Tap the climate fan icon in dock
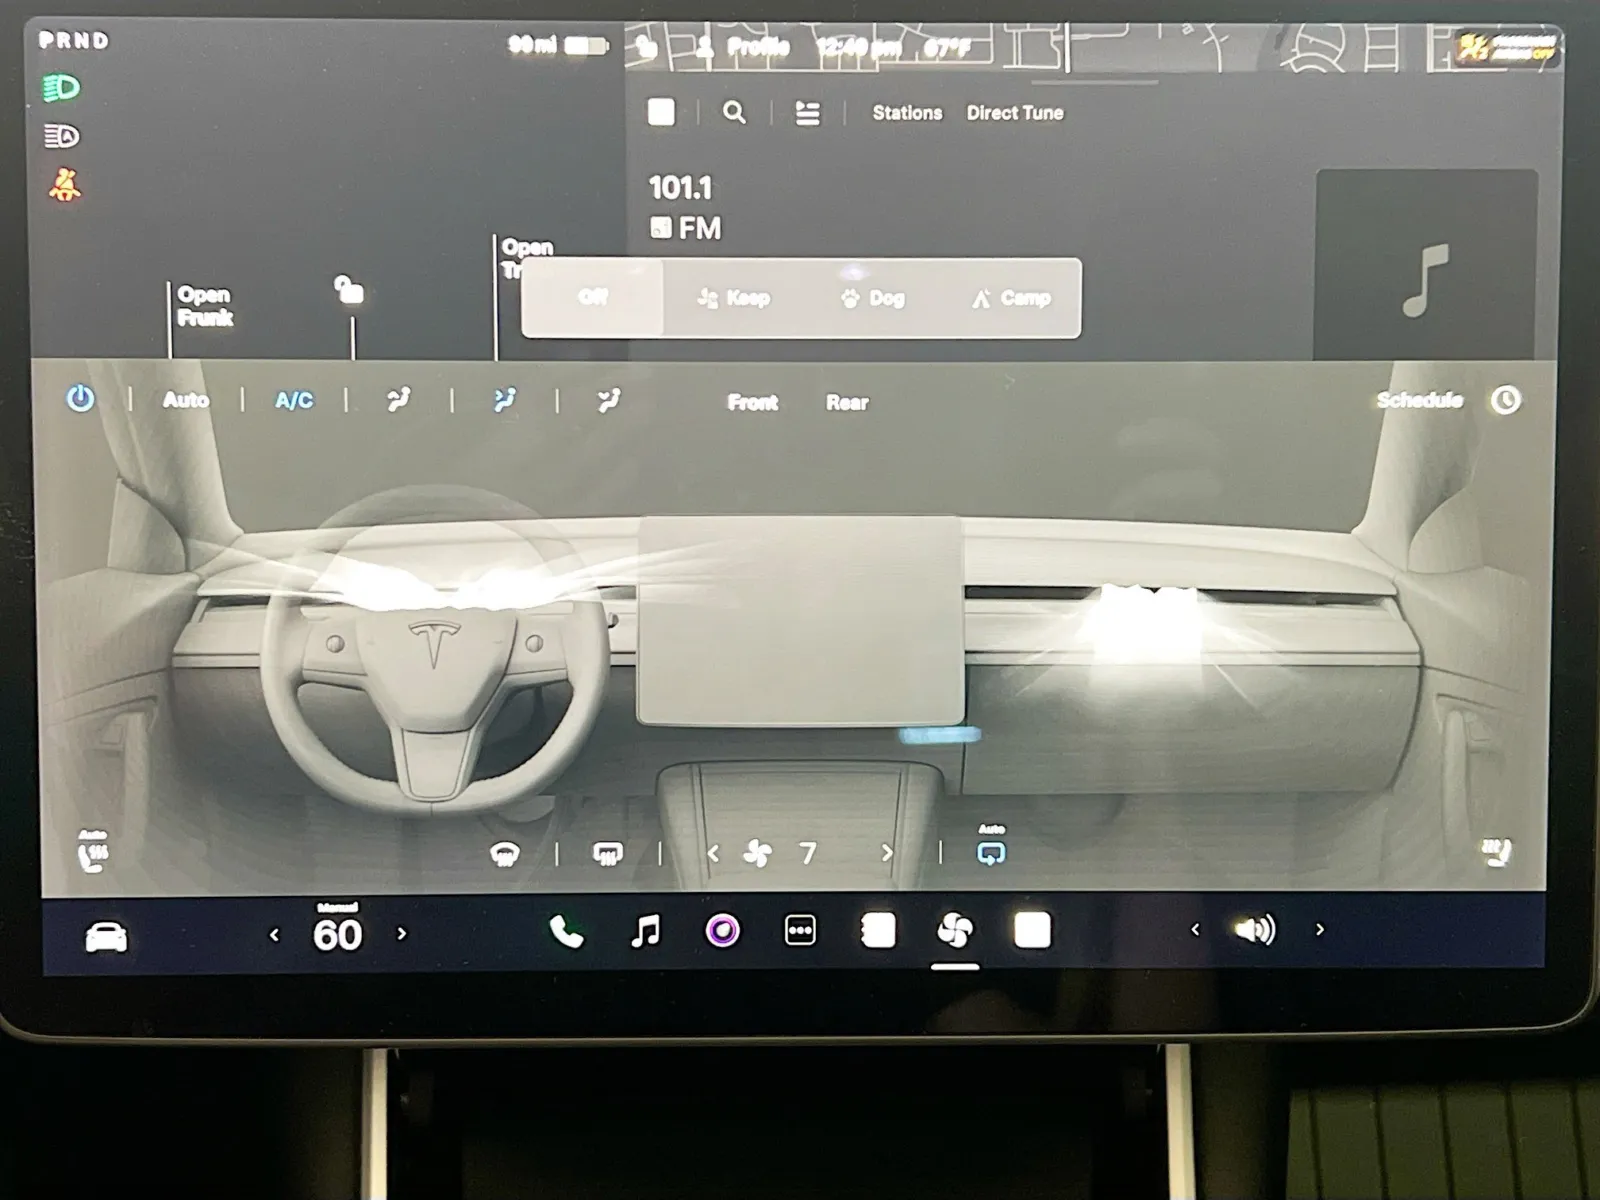The height and width of the screenshot is (1200, 1600). 954,932
